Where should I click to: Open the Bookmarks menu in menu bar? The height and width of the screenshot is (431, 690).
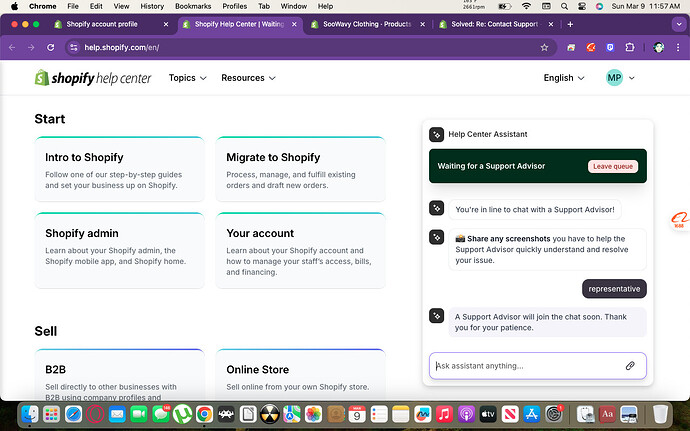tap(193, 6)
